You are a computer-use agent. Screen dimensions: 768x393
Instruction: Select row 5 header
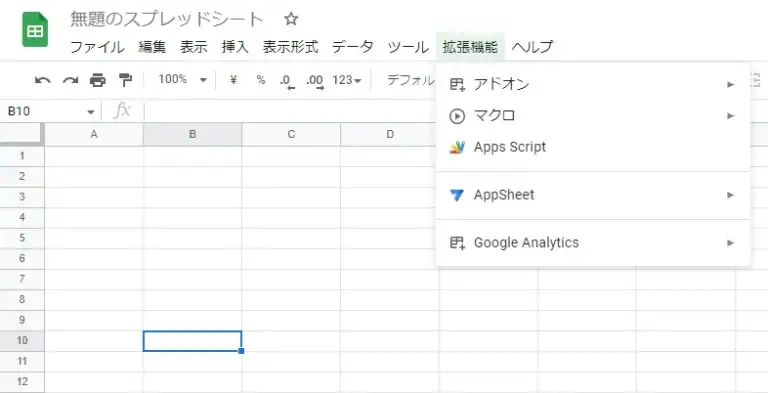(22, 238)
